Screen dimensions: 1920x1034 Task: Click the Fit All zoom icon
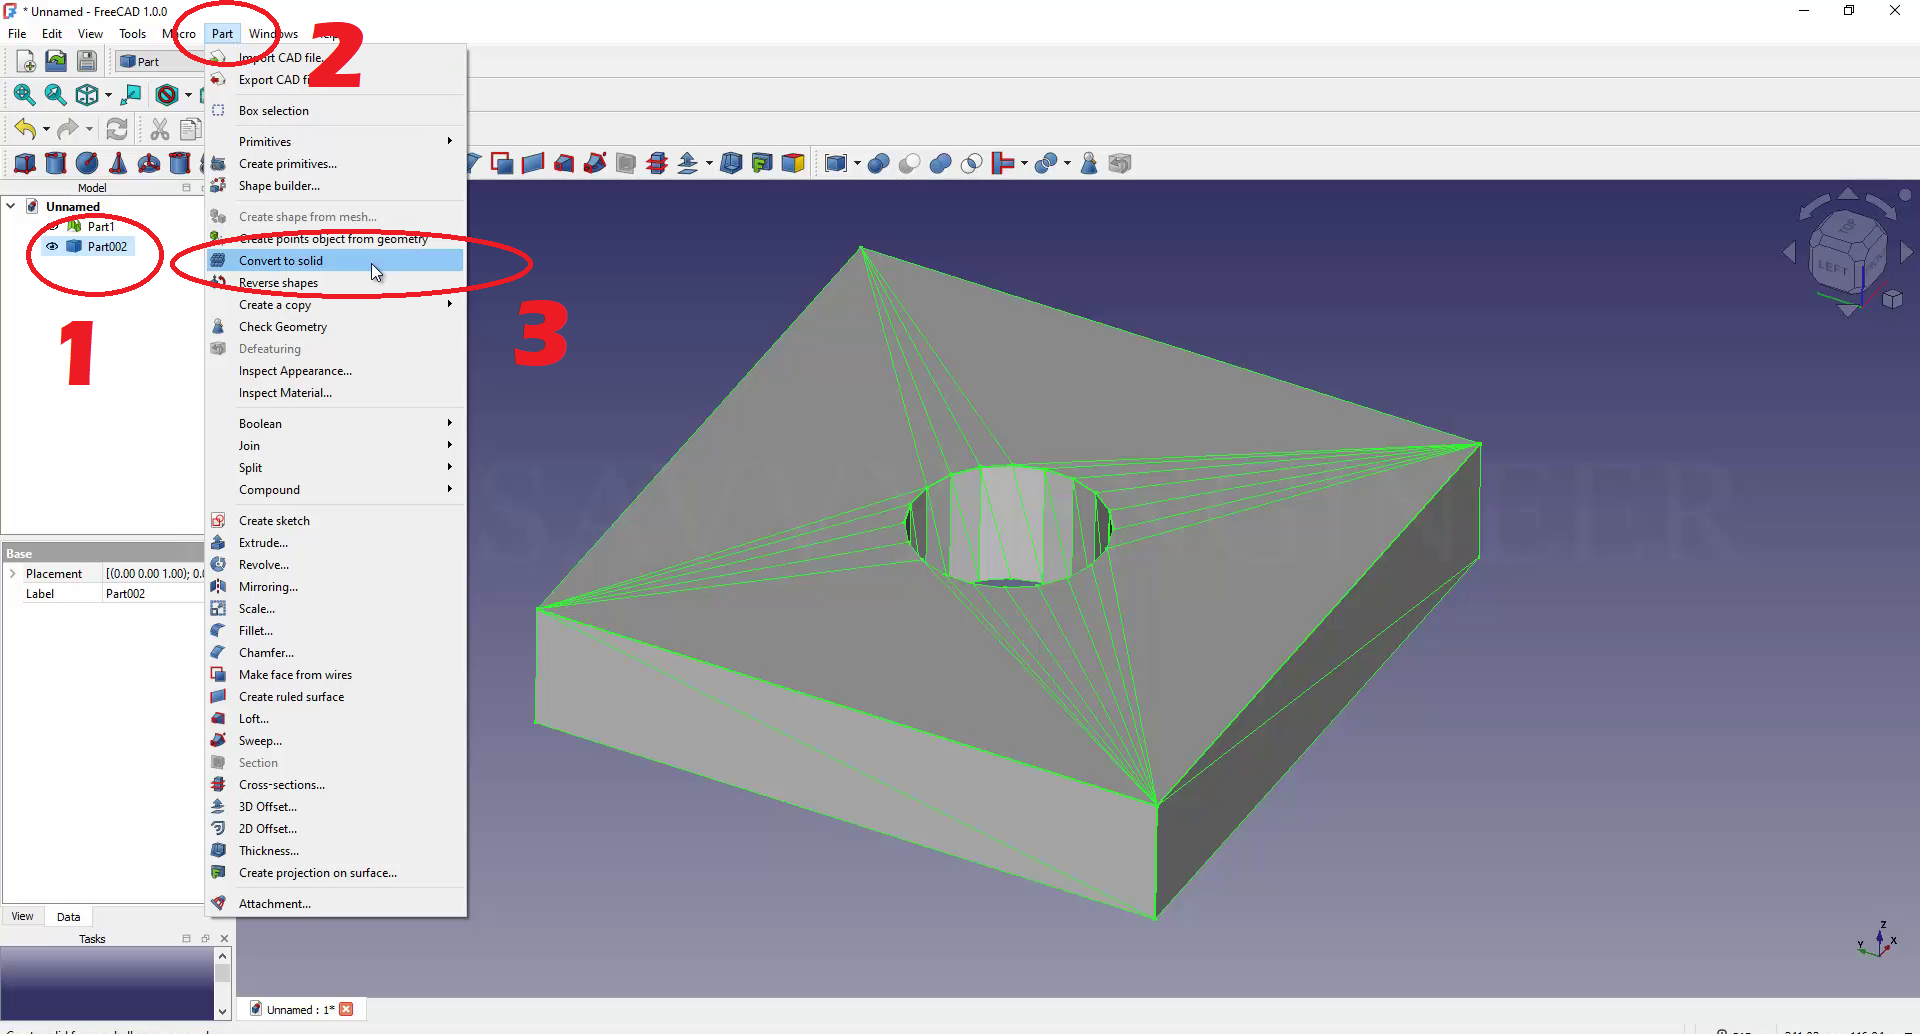24,95
